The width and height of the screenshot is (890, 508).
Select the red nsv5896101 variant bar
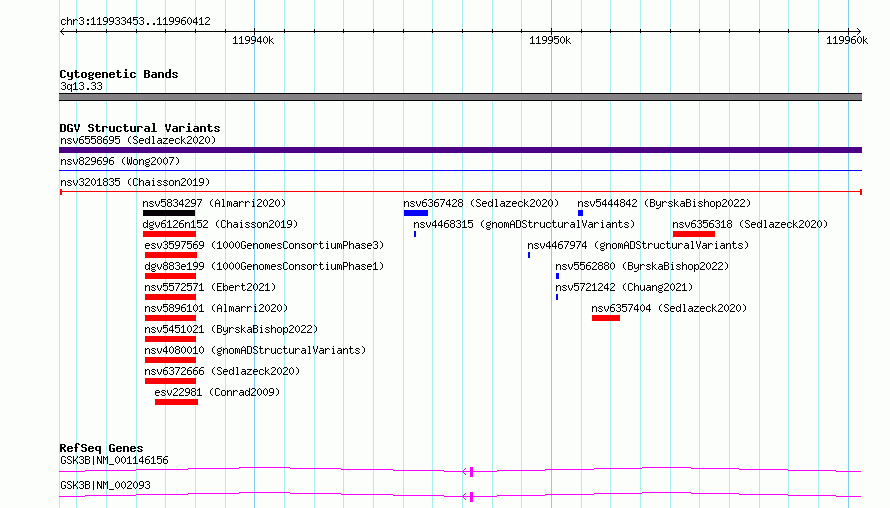coord(170,318)
